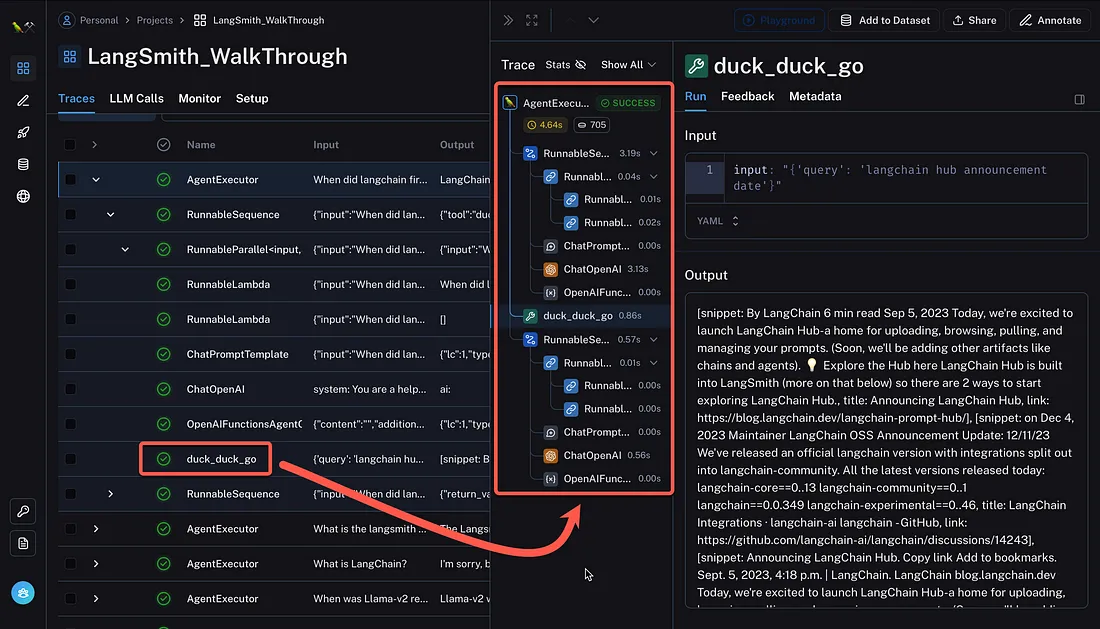Image resolution: width=1100 pixels, height=629 pixels.
Task: Check the box for ChatOpenAI table row
Action: coord(70,389)
